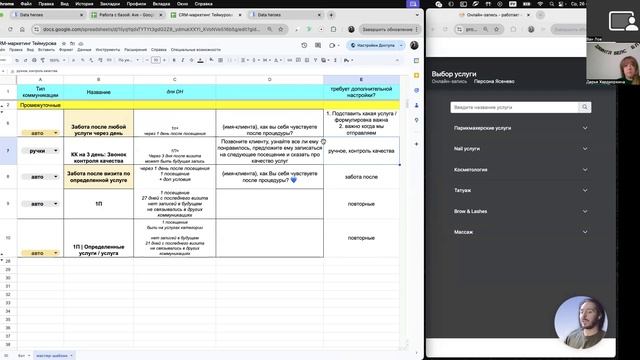This screenshot has height=360, width=640.
Task: Click the Настройки Доступа share button
Action: pyautogui.click(x=373, y=45)
